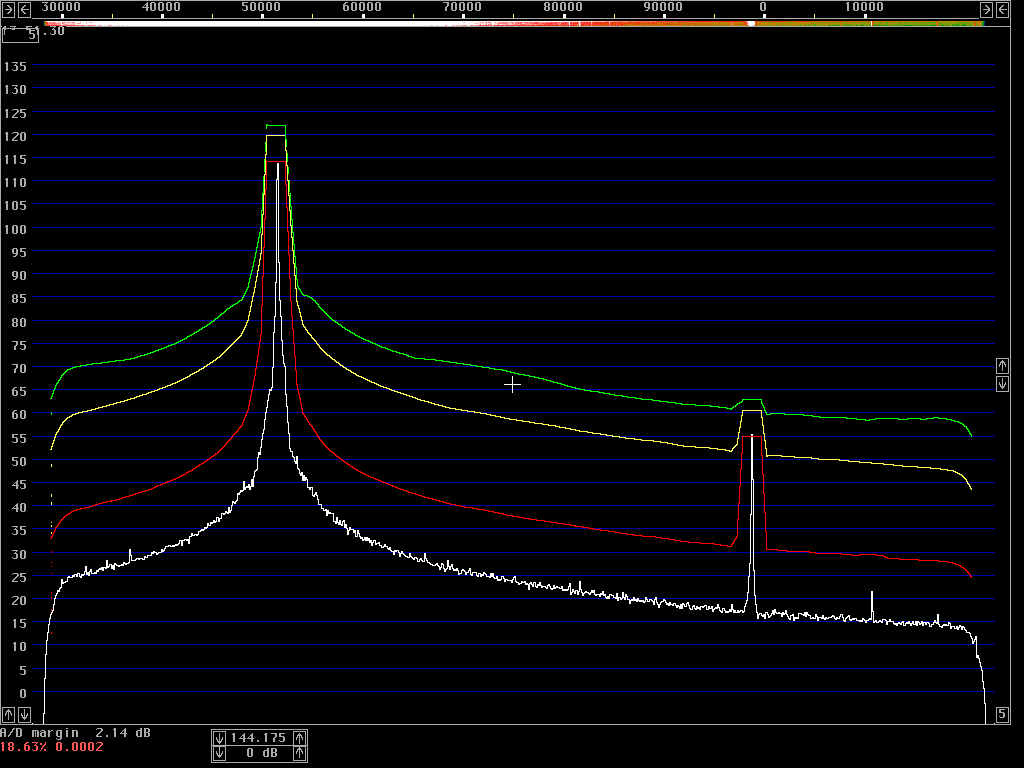This screenshot has height=768, width=1024.
Task: Click the boxed 5 at bottom right corner
Action: pyautogui.click(x=1002, y=714)
